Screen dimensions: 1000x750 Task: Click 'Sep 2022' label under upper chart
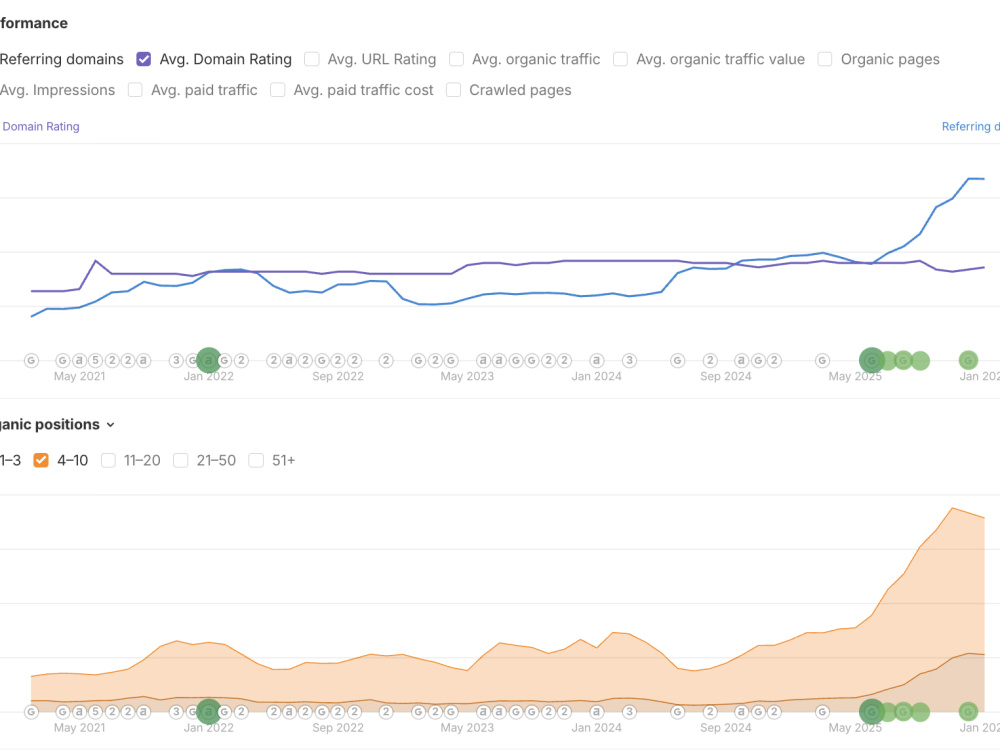[x=338, y=376]
